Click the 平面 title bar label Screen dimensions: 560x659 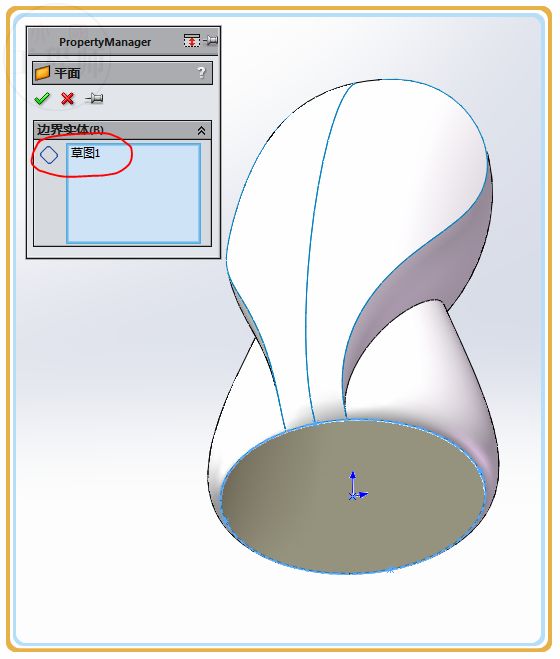pos(67,73)
